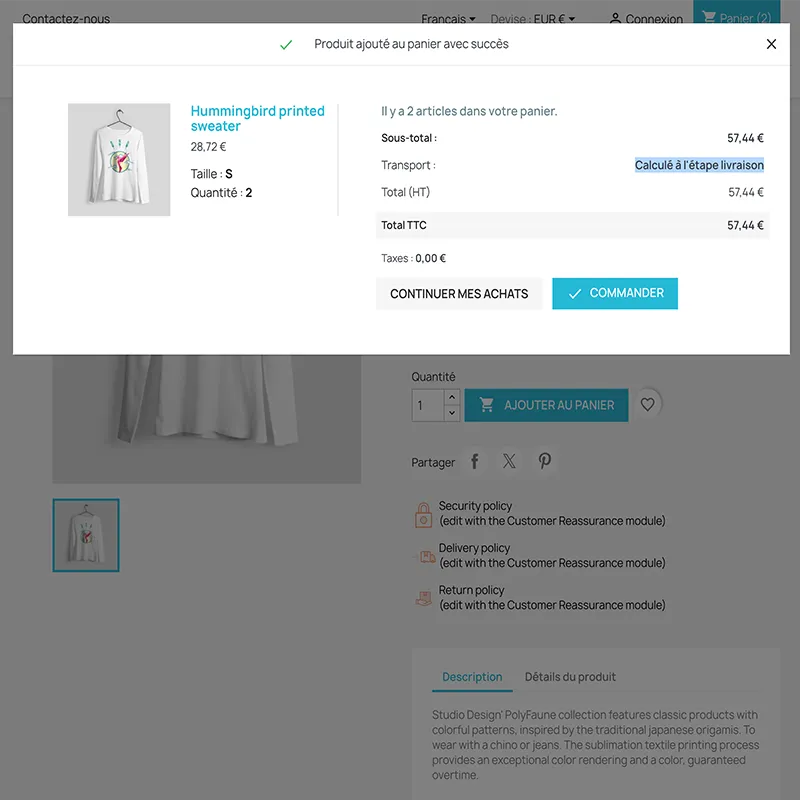Screen dimensions: 800x800
Task: Click CONTINUER MES ACHATS button
Action: coord(459,294)
